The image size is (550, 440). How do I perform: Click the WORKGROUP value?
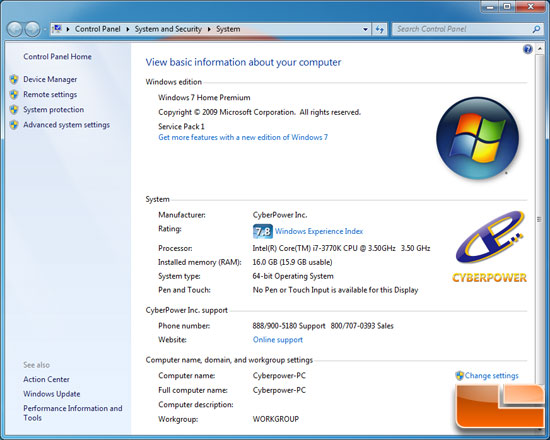(x=276, y=419)
